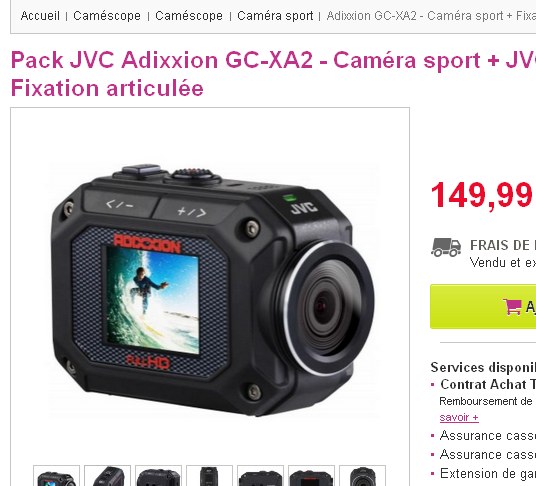The height and width of the screenshot is (486, 536).
Task: Select the third gallery thumbnail image
Action: click(158, 475)
